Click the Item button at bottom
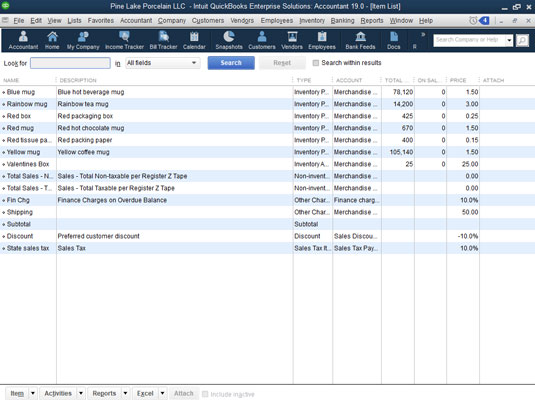Screen dimensions: 535x400 [17, 393]
